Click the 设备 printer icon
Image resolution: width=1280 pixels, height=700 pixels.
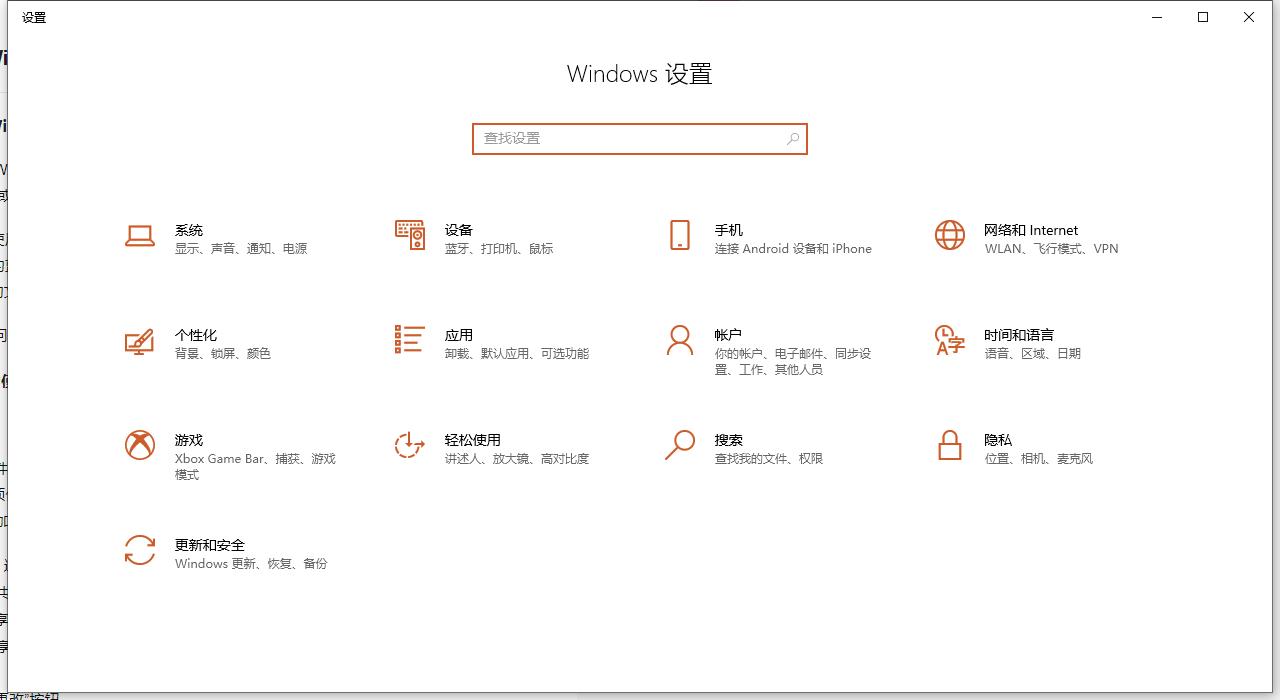[409, 237]
